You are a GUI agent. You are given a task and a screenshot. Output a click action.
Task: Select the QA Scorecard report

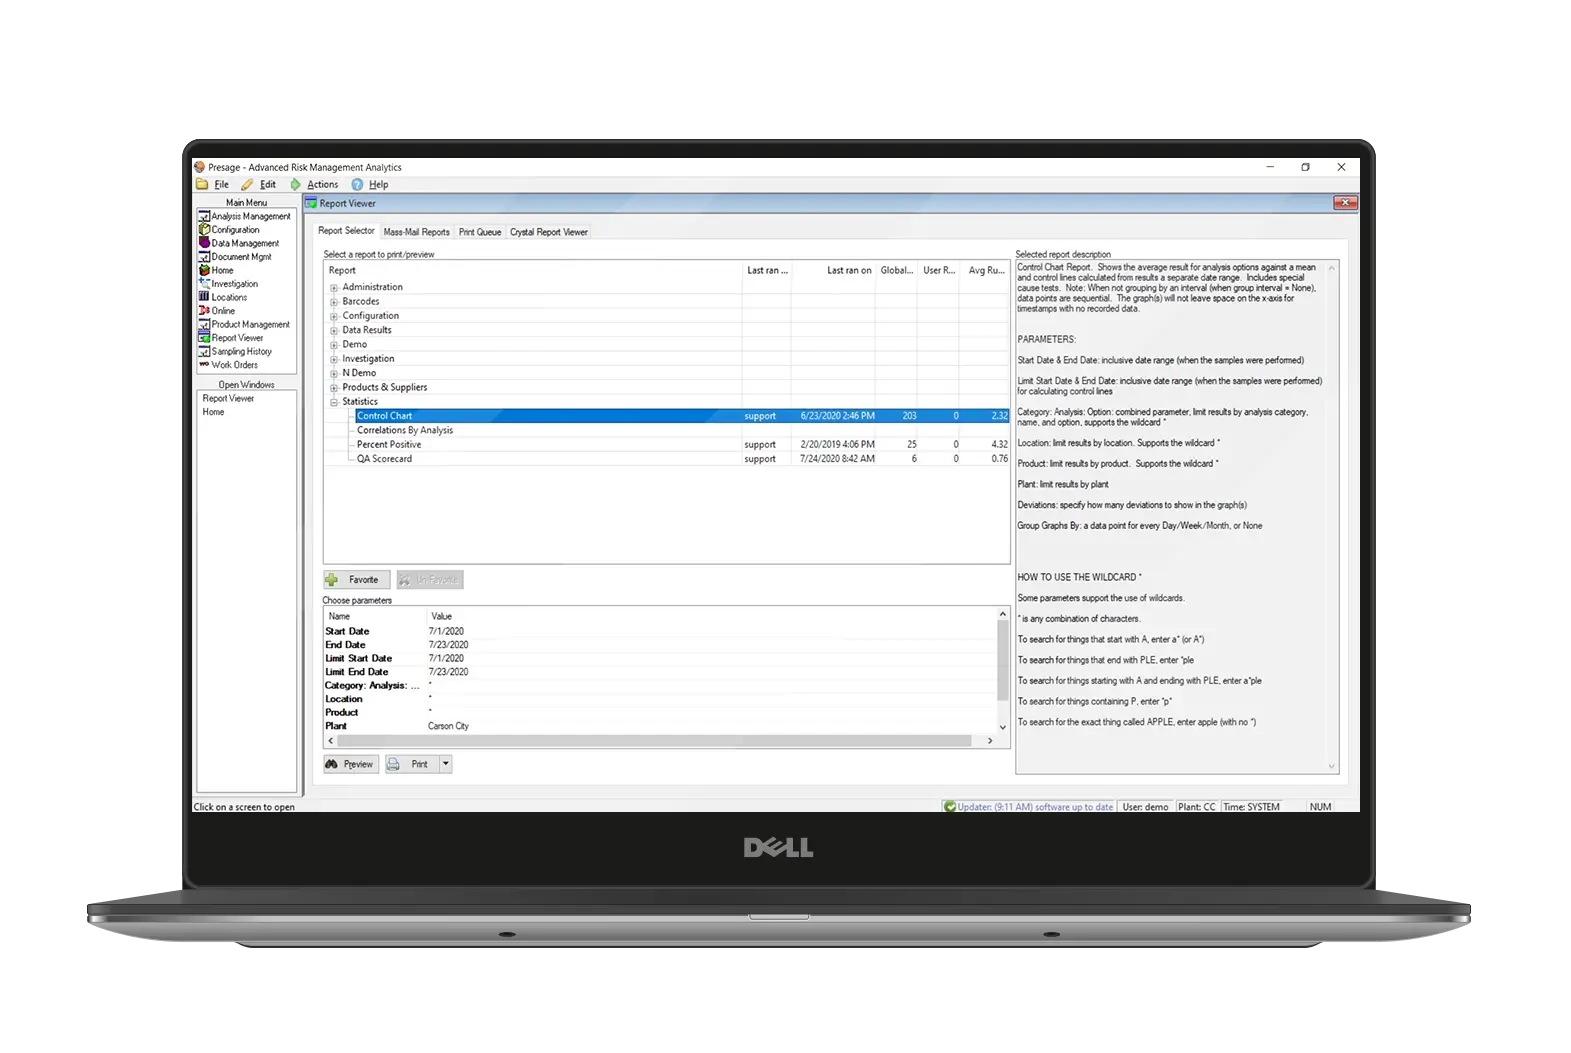[384, 459]
